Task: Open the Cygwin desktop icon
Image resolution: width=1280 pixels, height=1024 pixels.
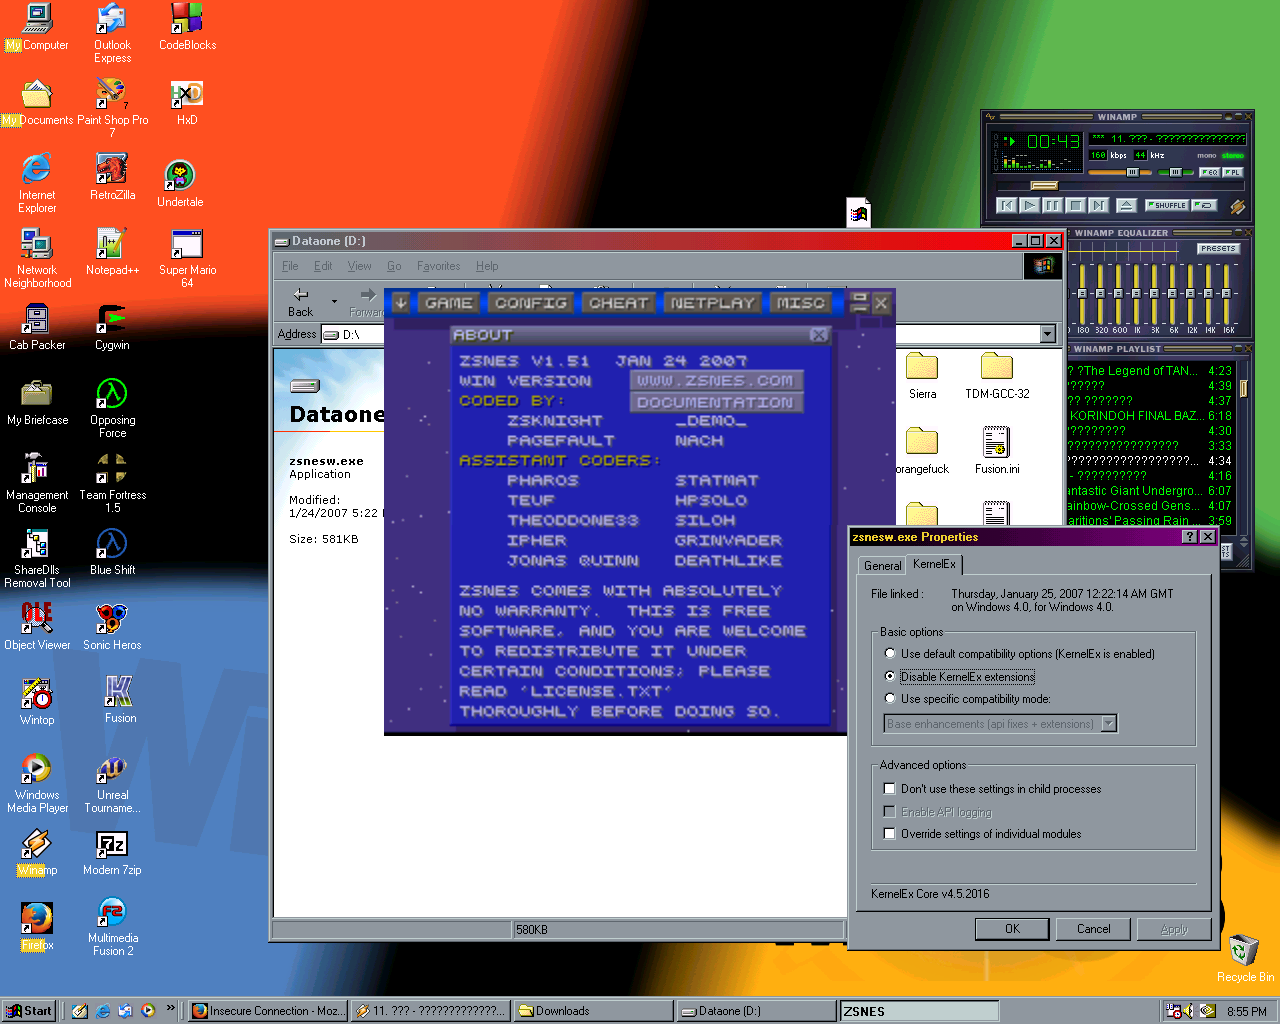Action: (x=112, y=328)
